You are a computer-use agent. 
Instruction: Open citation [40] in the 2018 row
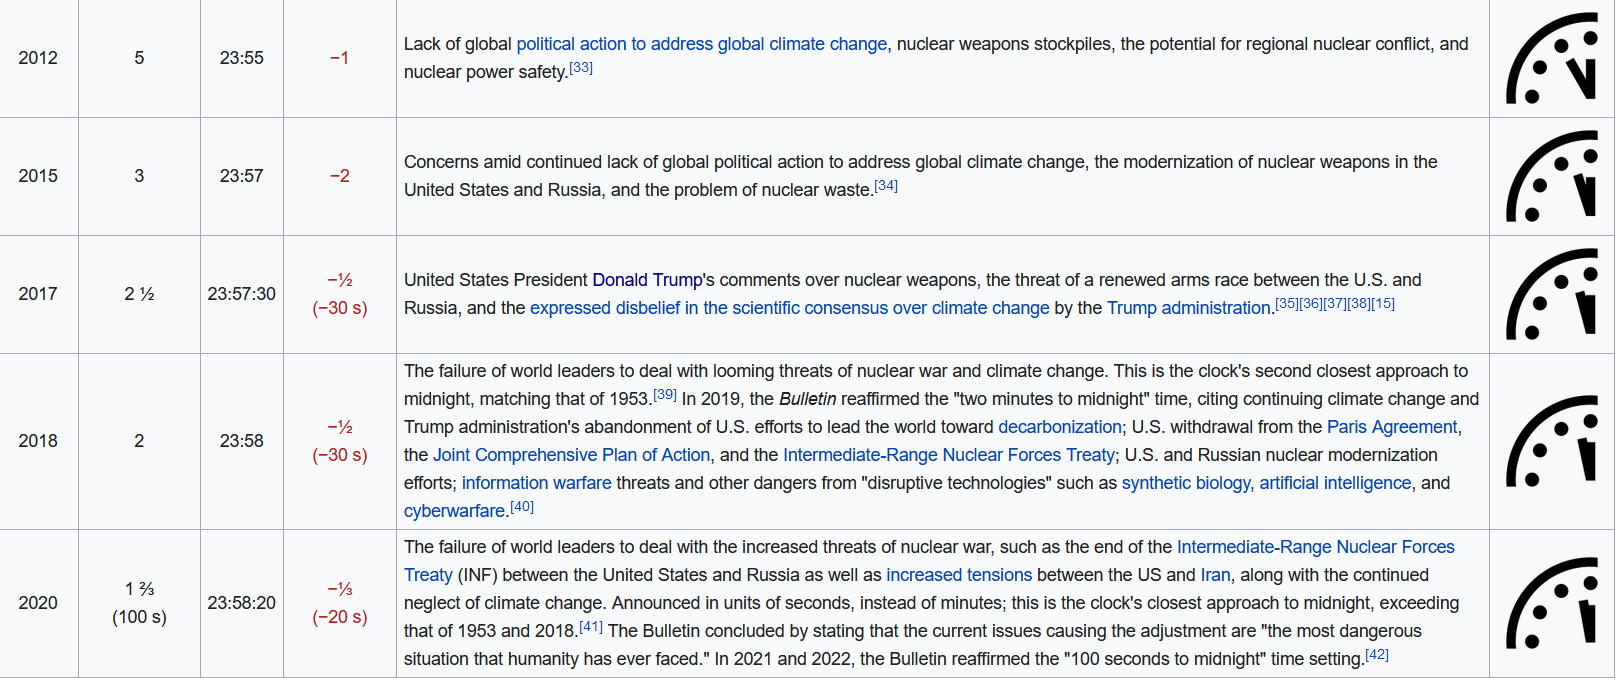[522, 506]
